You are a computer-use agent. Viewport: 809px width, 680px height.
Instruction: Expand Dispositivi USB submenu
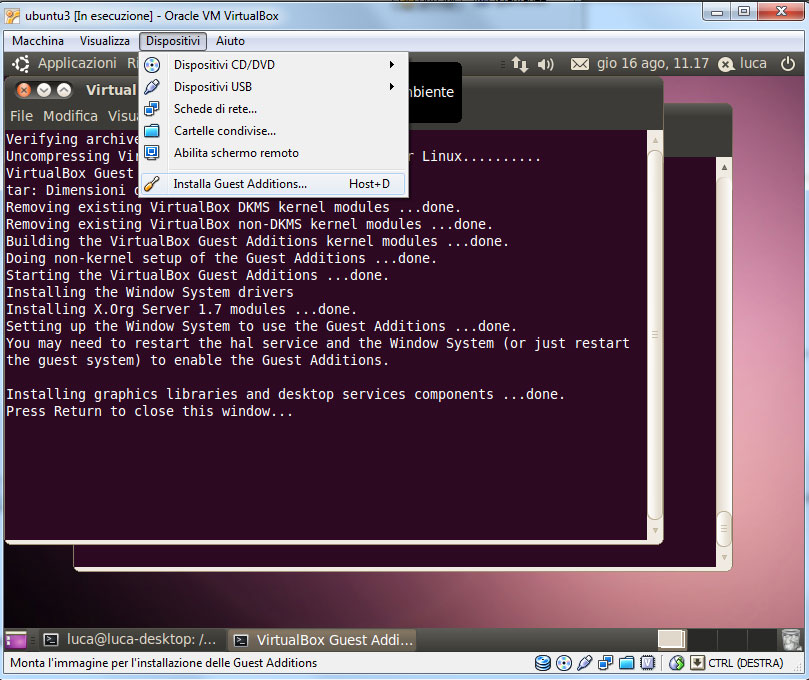click(273, 87)
